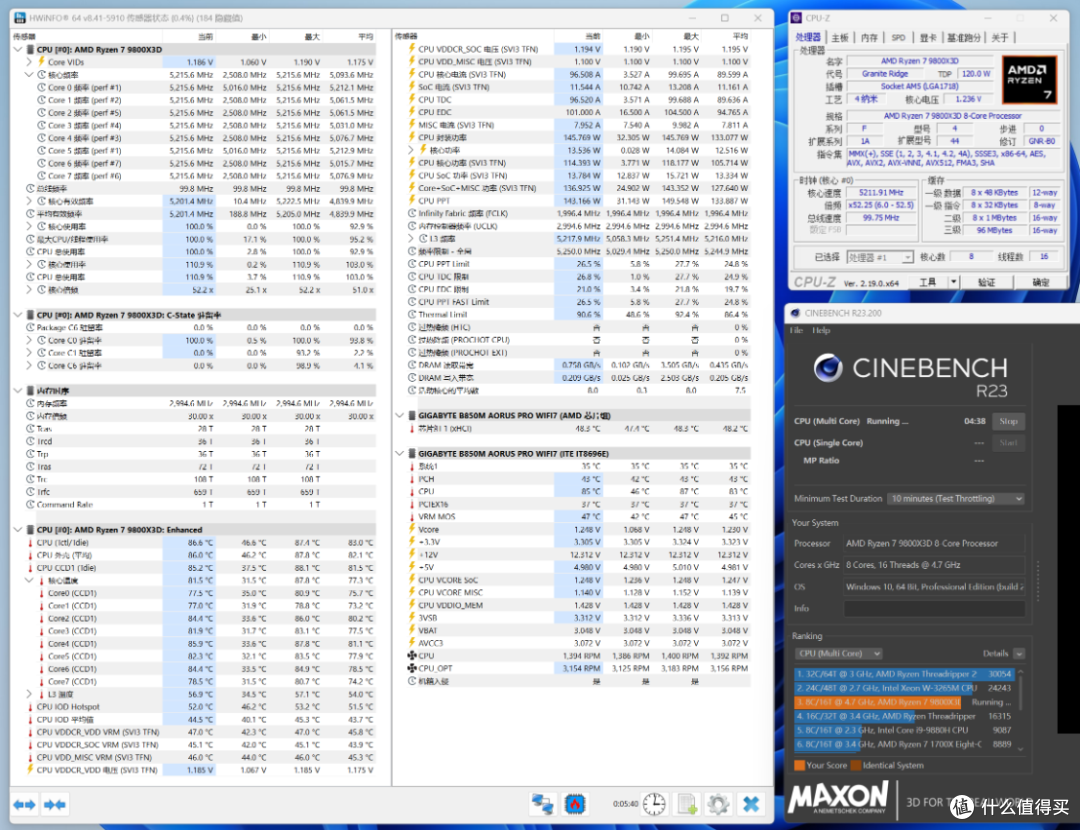This screenshot has height=830, width=1080.
Task: Expand the L3 temperature tree row
Action: 29,694
